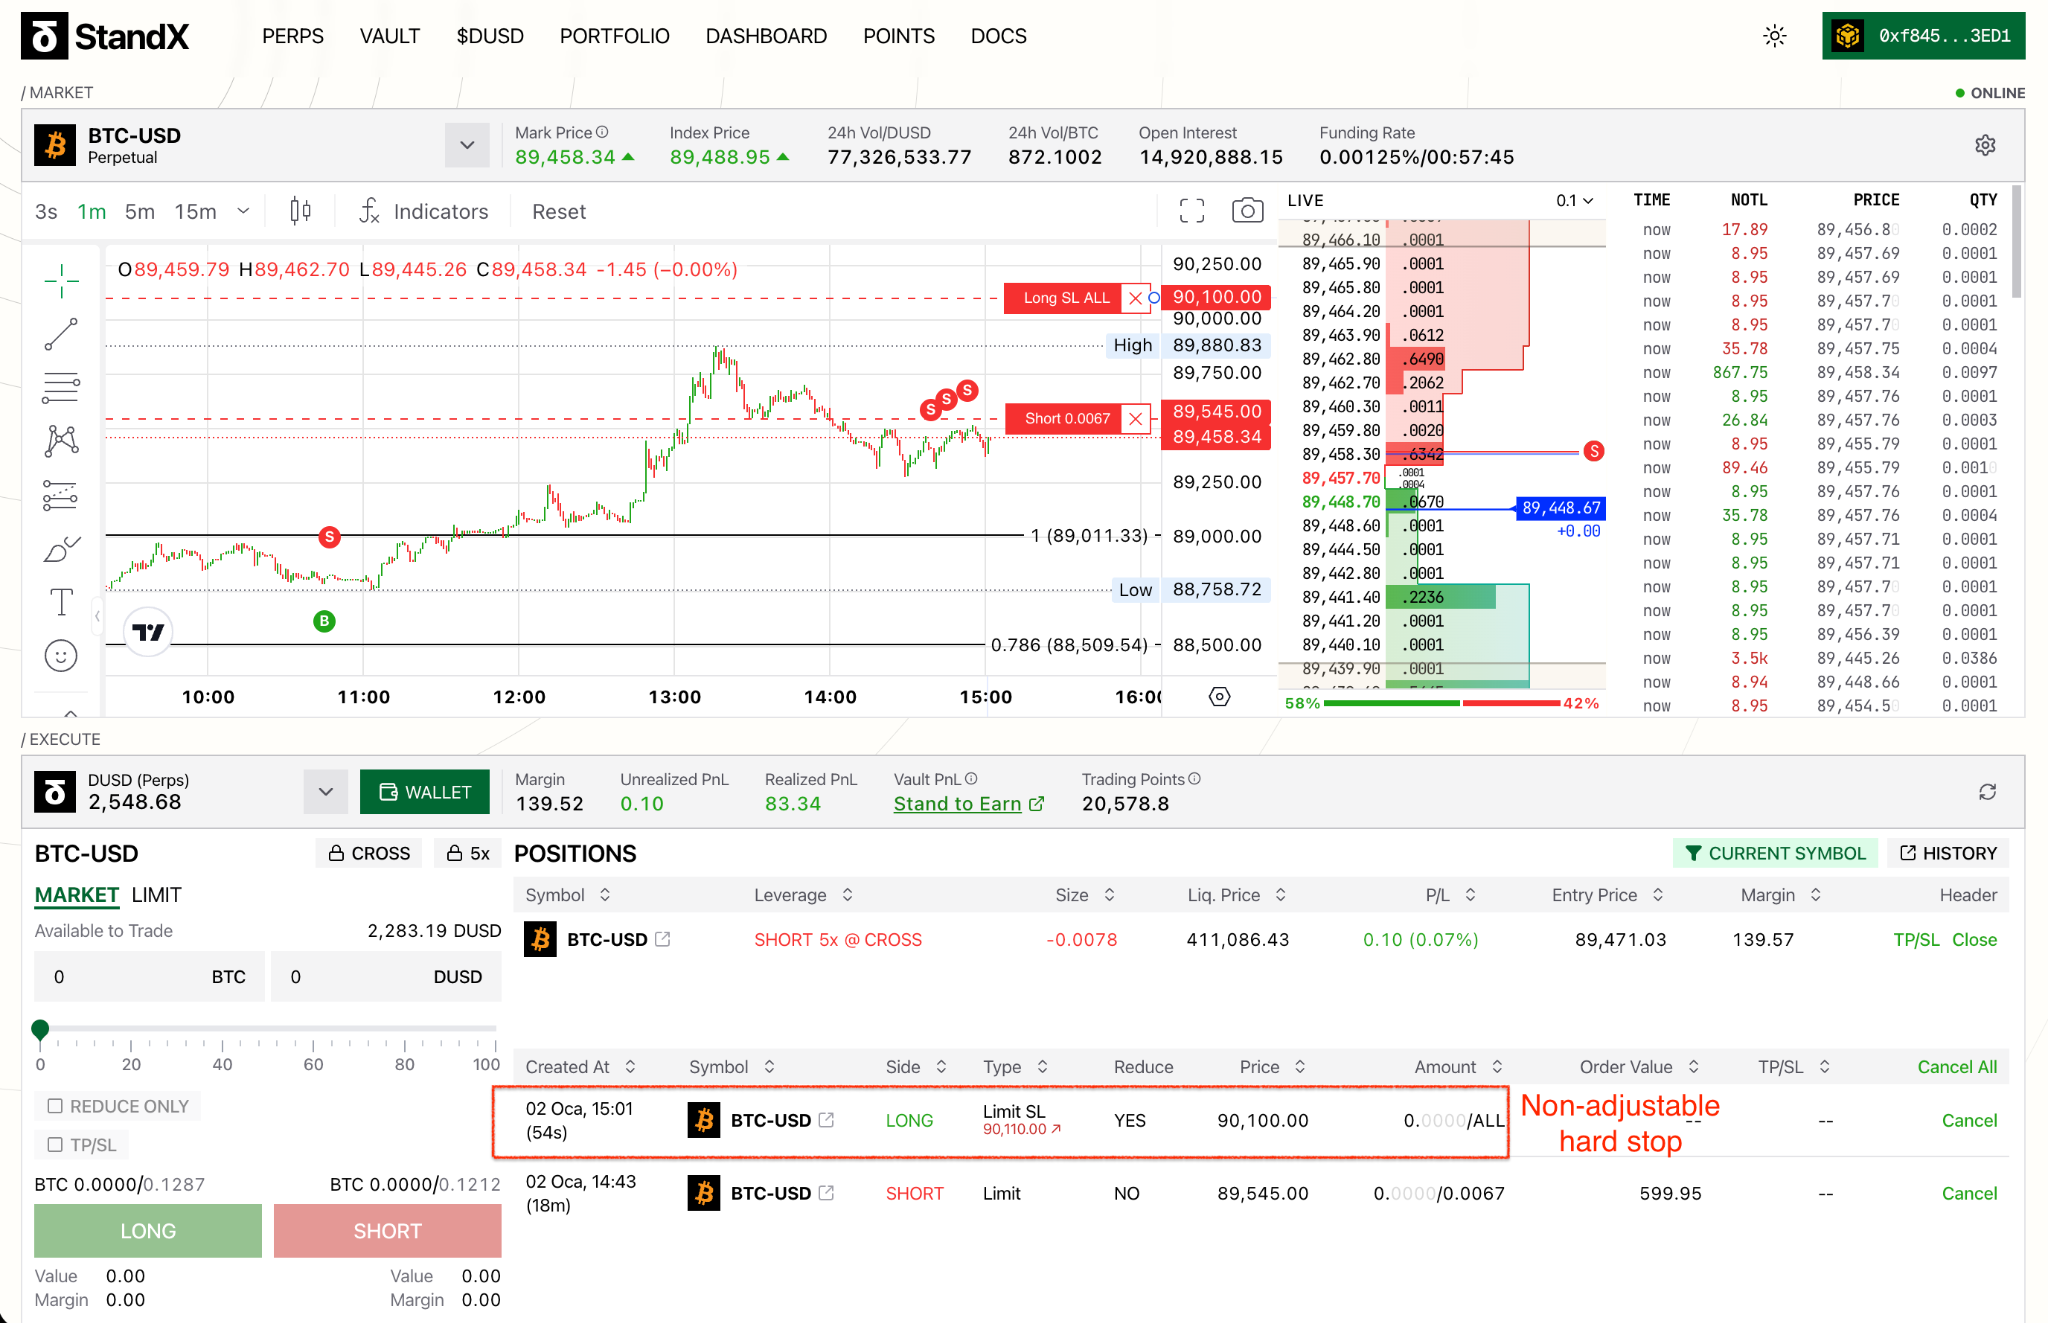
Task: Click the StandX logo
Action: pyautogui.click(x=105, y=36)
